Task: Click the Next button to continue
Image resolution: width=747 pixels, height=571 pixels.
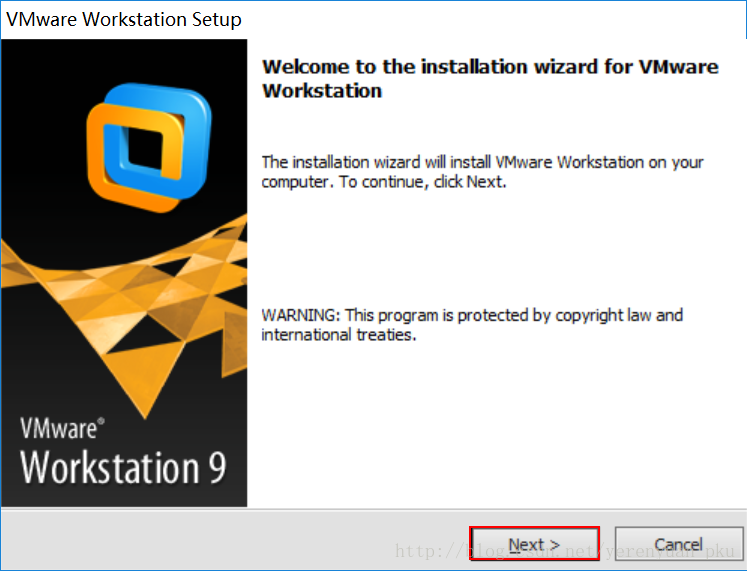Action: (x=534, y=545)
